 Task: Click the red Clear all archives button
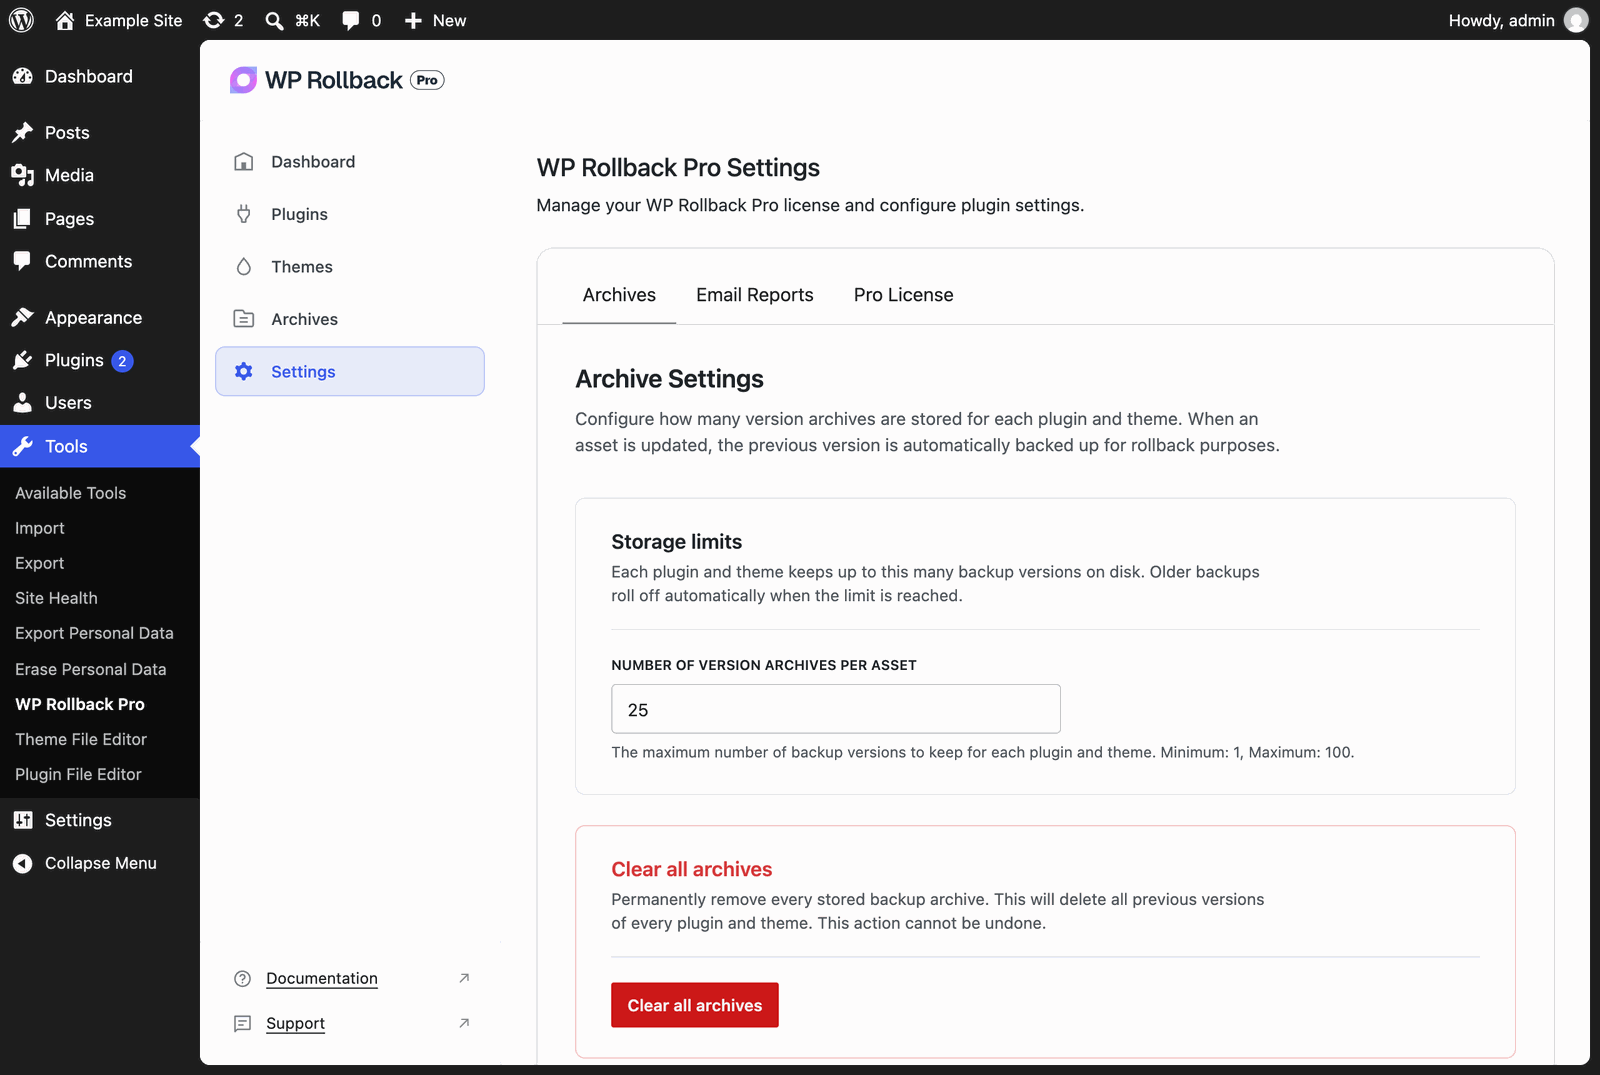point(695,1005)
